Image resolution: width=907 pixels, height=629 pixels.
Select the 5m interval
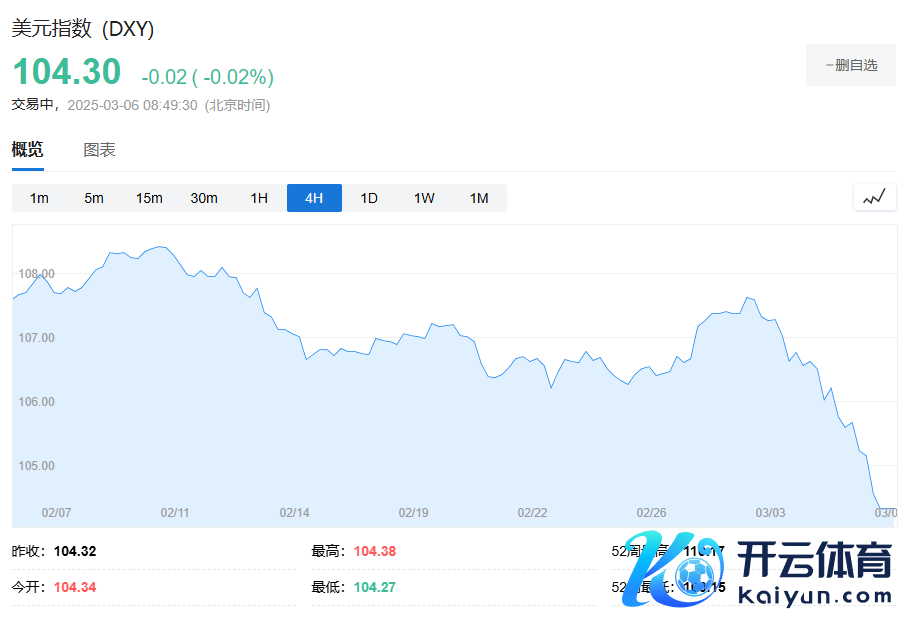click(94, 198)
